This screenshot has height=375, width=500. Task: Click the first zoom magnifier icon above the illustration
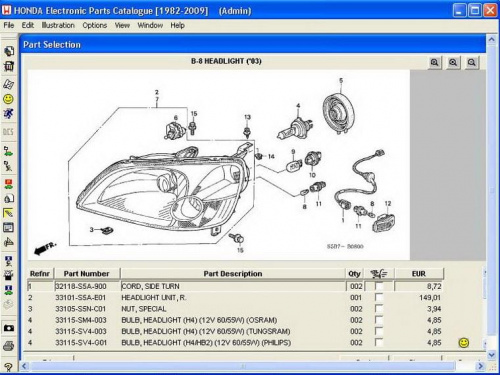(x=434, y=62)
